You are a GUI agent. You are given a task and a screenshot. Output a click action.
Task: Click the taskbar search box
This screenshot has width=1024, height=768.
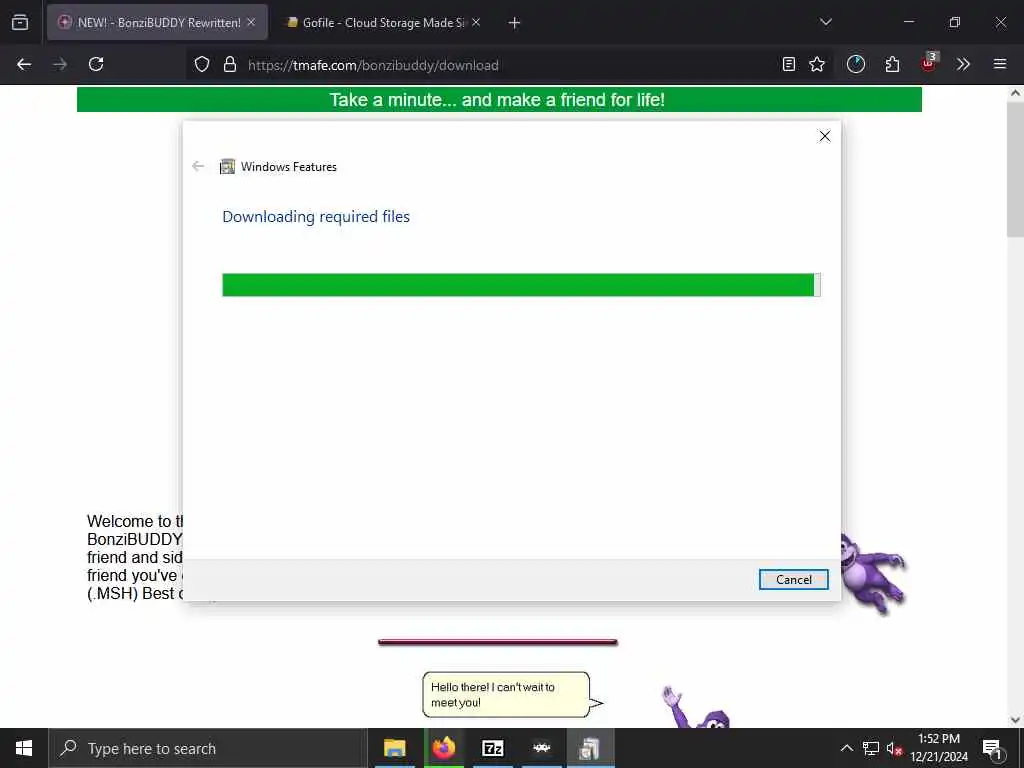coord(208,748)
